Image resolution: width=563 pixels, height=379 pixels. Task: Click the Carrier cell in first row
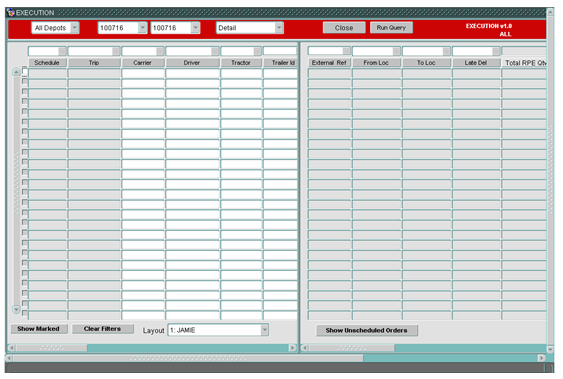pos(143,73)
